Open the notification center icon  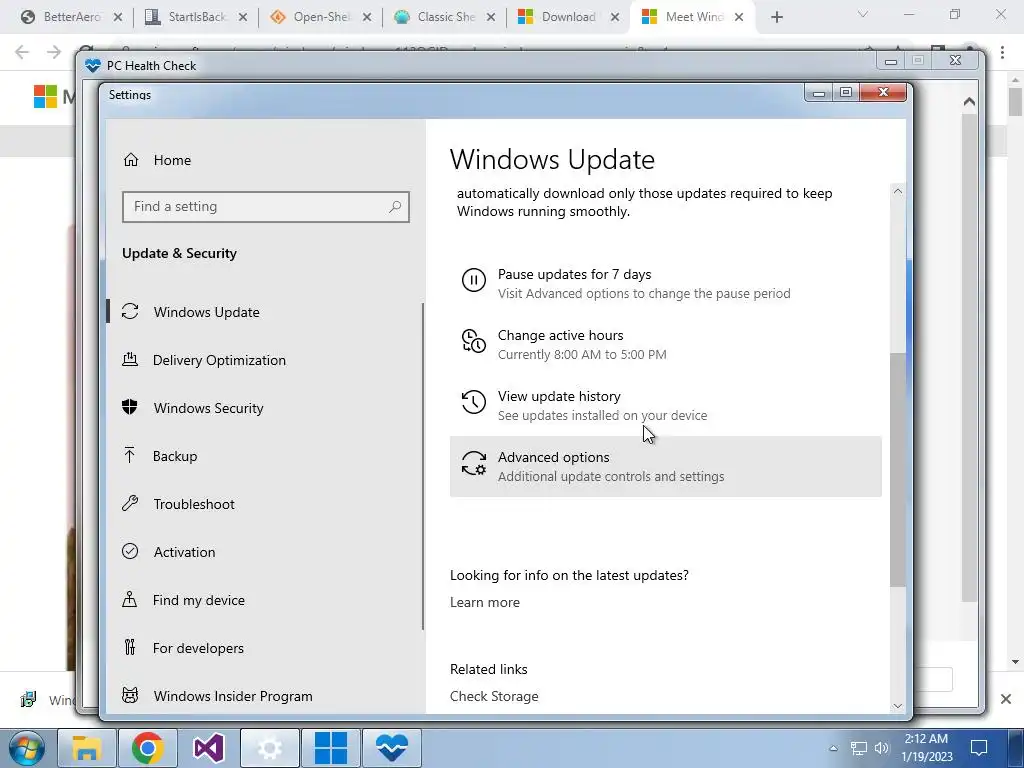979,748
